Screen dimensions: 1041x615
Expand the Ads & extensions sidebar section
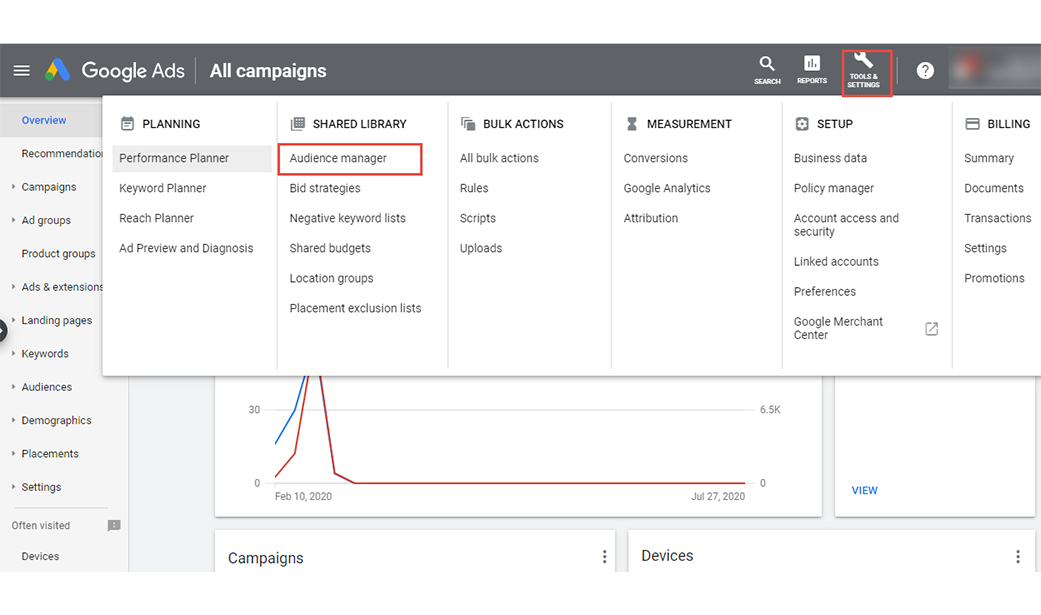click(x=13, y=286)
